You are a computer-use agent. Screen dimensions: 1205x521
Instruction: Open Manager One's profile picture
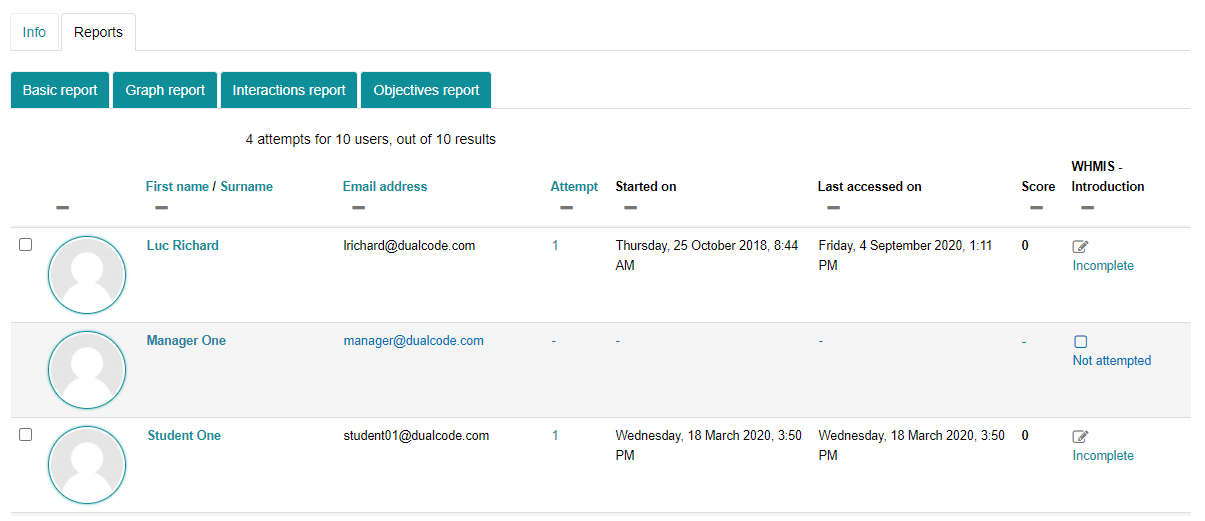[x=87, y=370]
